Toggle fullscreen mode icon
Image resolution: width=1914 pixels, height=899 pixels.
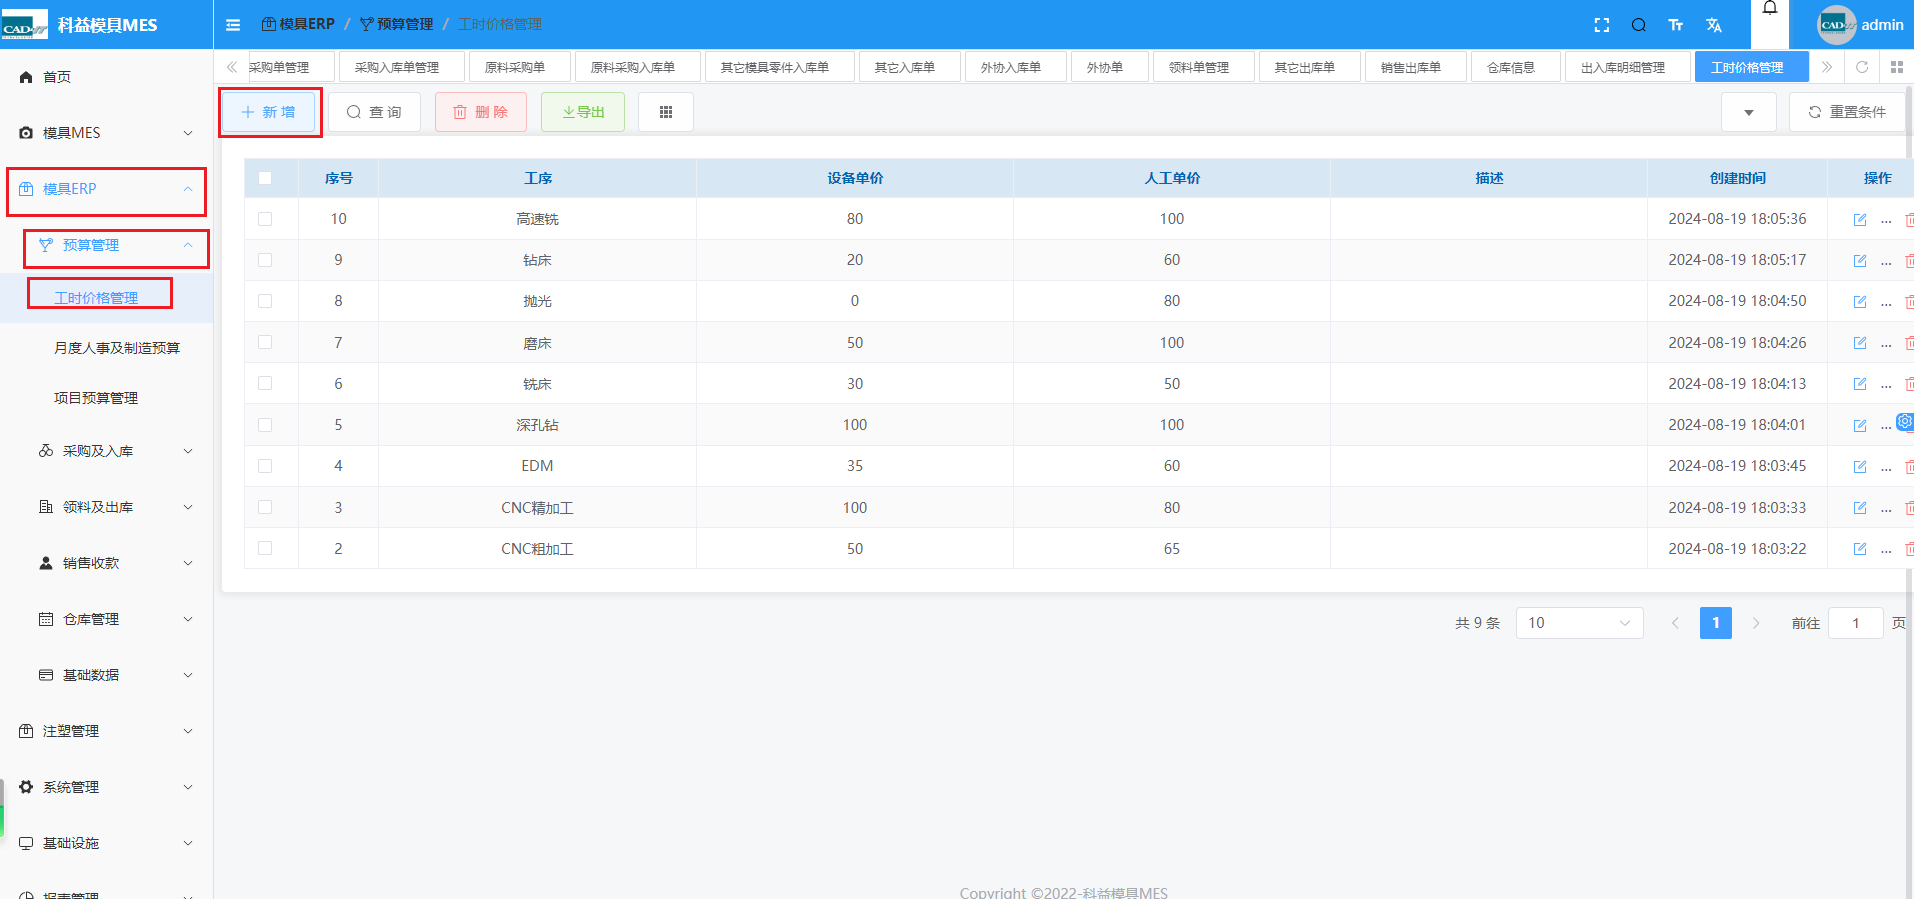point(1602,25)
